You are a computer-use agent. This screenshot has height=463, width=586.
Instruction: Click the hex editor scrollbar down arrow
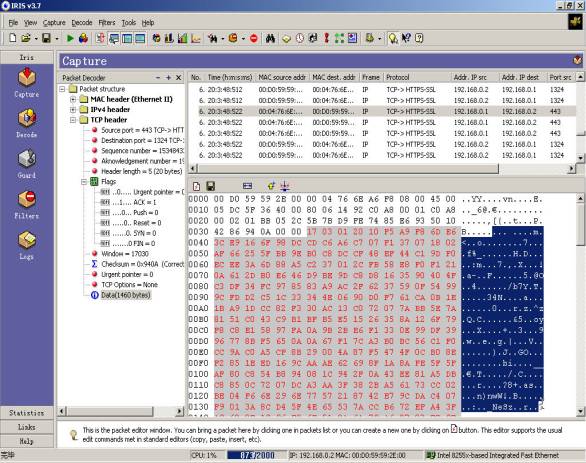point(580,411)
